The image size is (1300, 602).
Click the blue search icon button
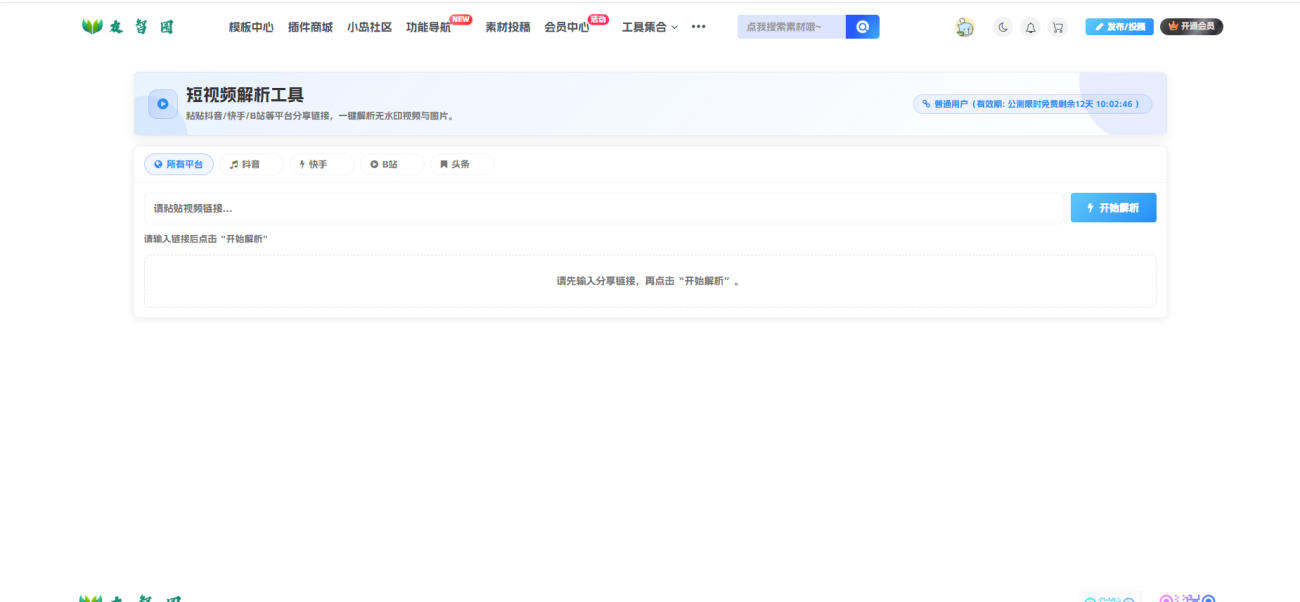click(862, 27)
